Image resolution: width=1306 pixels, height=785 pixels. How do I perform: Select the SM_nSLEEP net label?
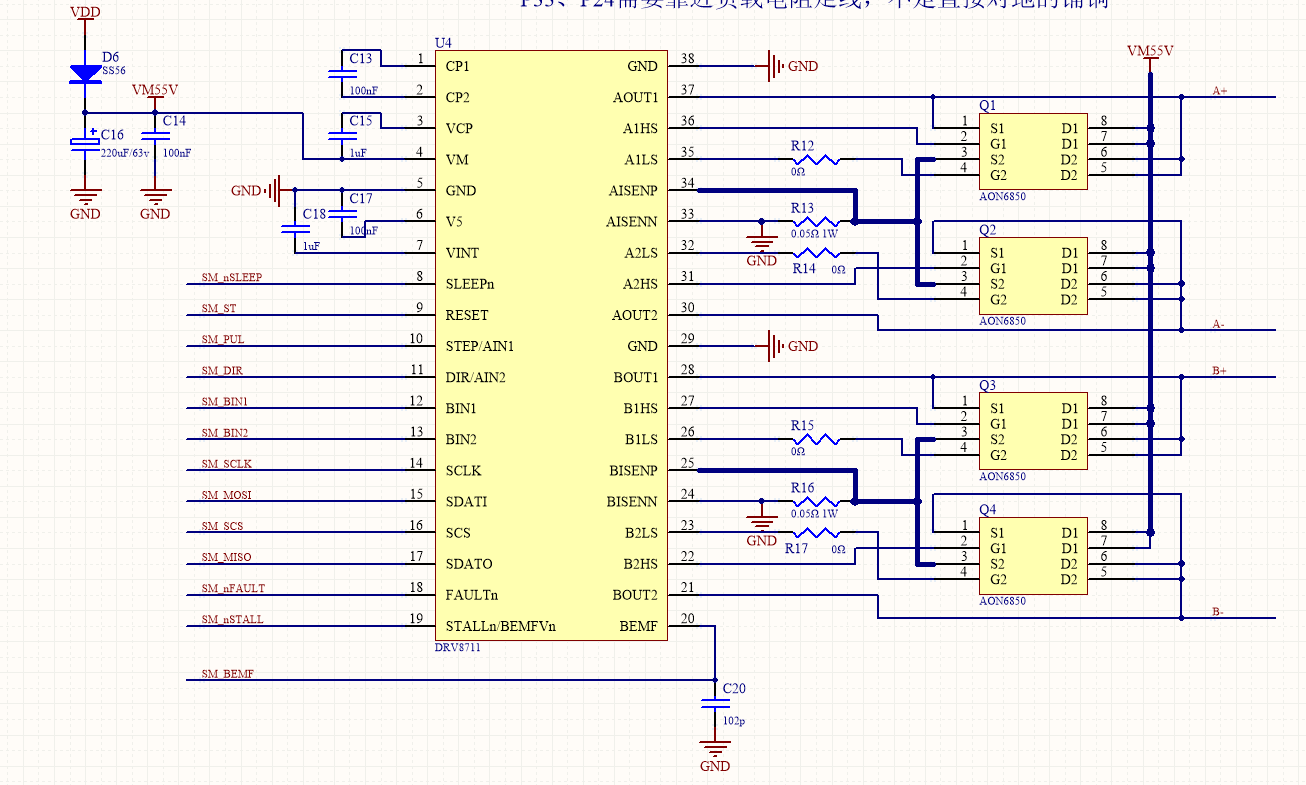(232, 277)
